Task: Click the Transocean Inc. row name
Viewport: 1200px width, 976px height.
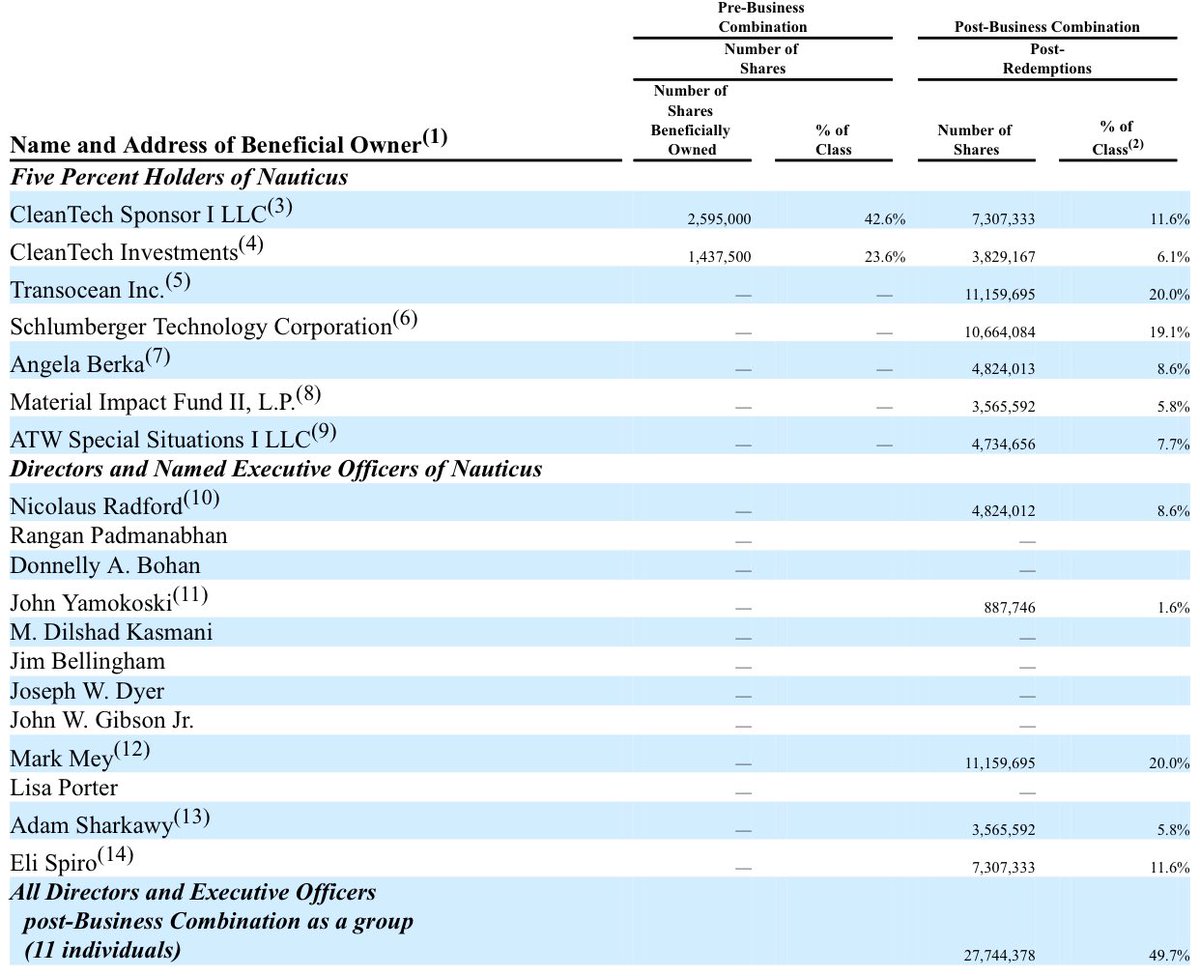Action: coord(100,288)
